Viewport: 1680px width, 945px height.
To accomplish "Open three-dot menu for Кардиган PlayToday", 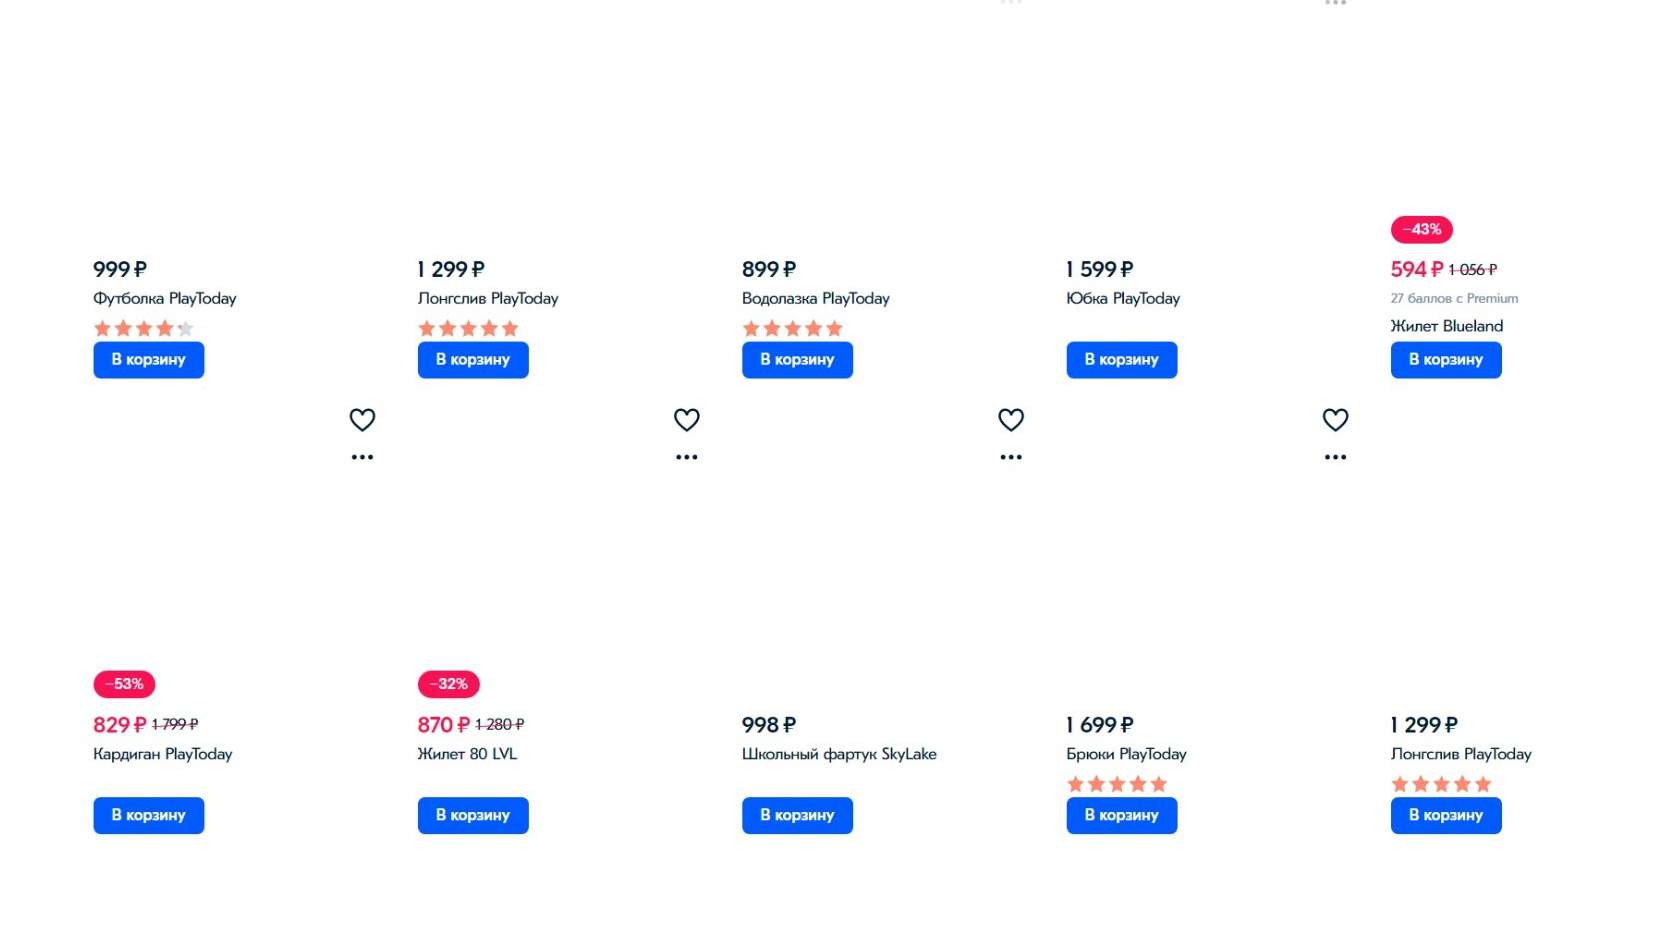I will tap(362, 457).
